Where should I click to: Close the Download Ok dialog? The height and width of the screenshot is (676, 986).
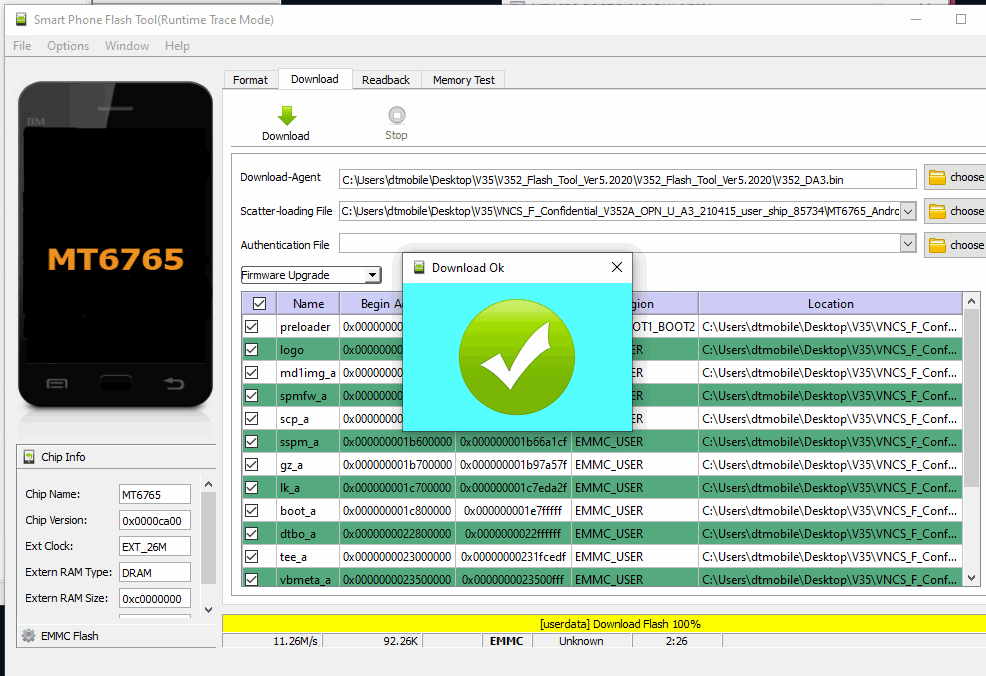tap(616, 267)
